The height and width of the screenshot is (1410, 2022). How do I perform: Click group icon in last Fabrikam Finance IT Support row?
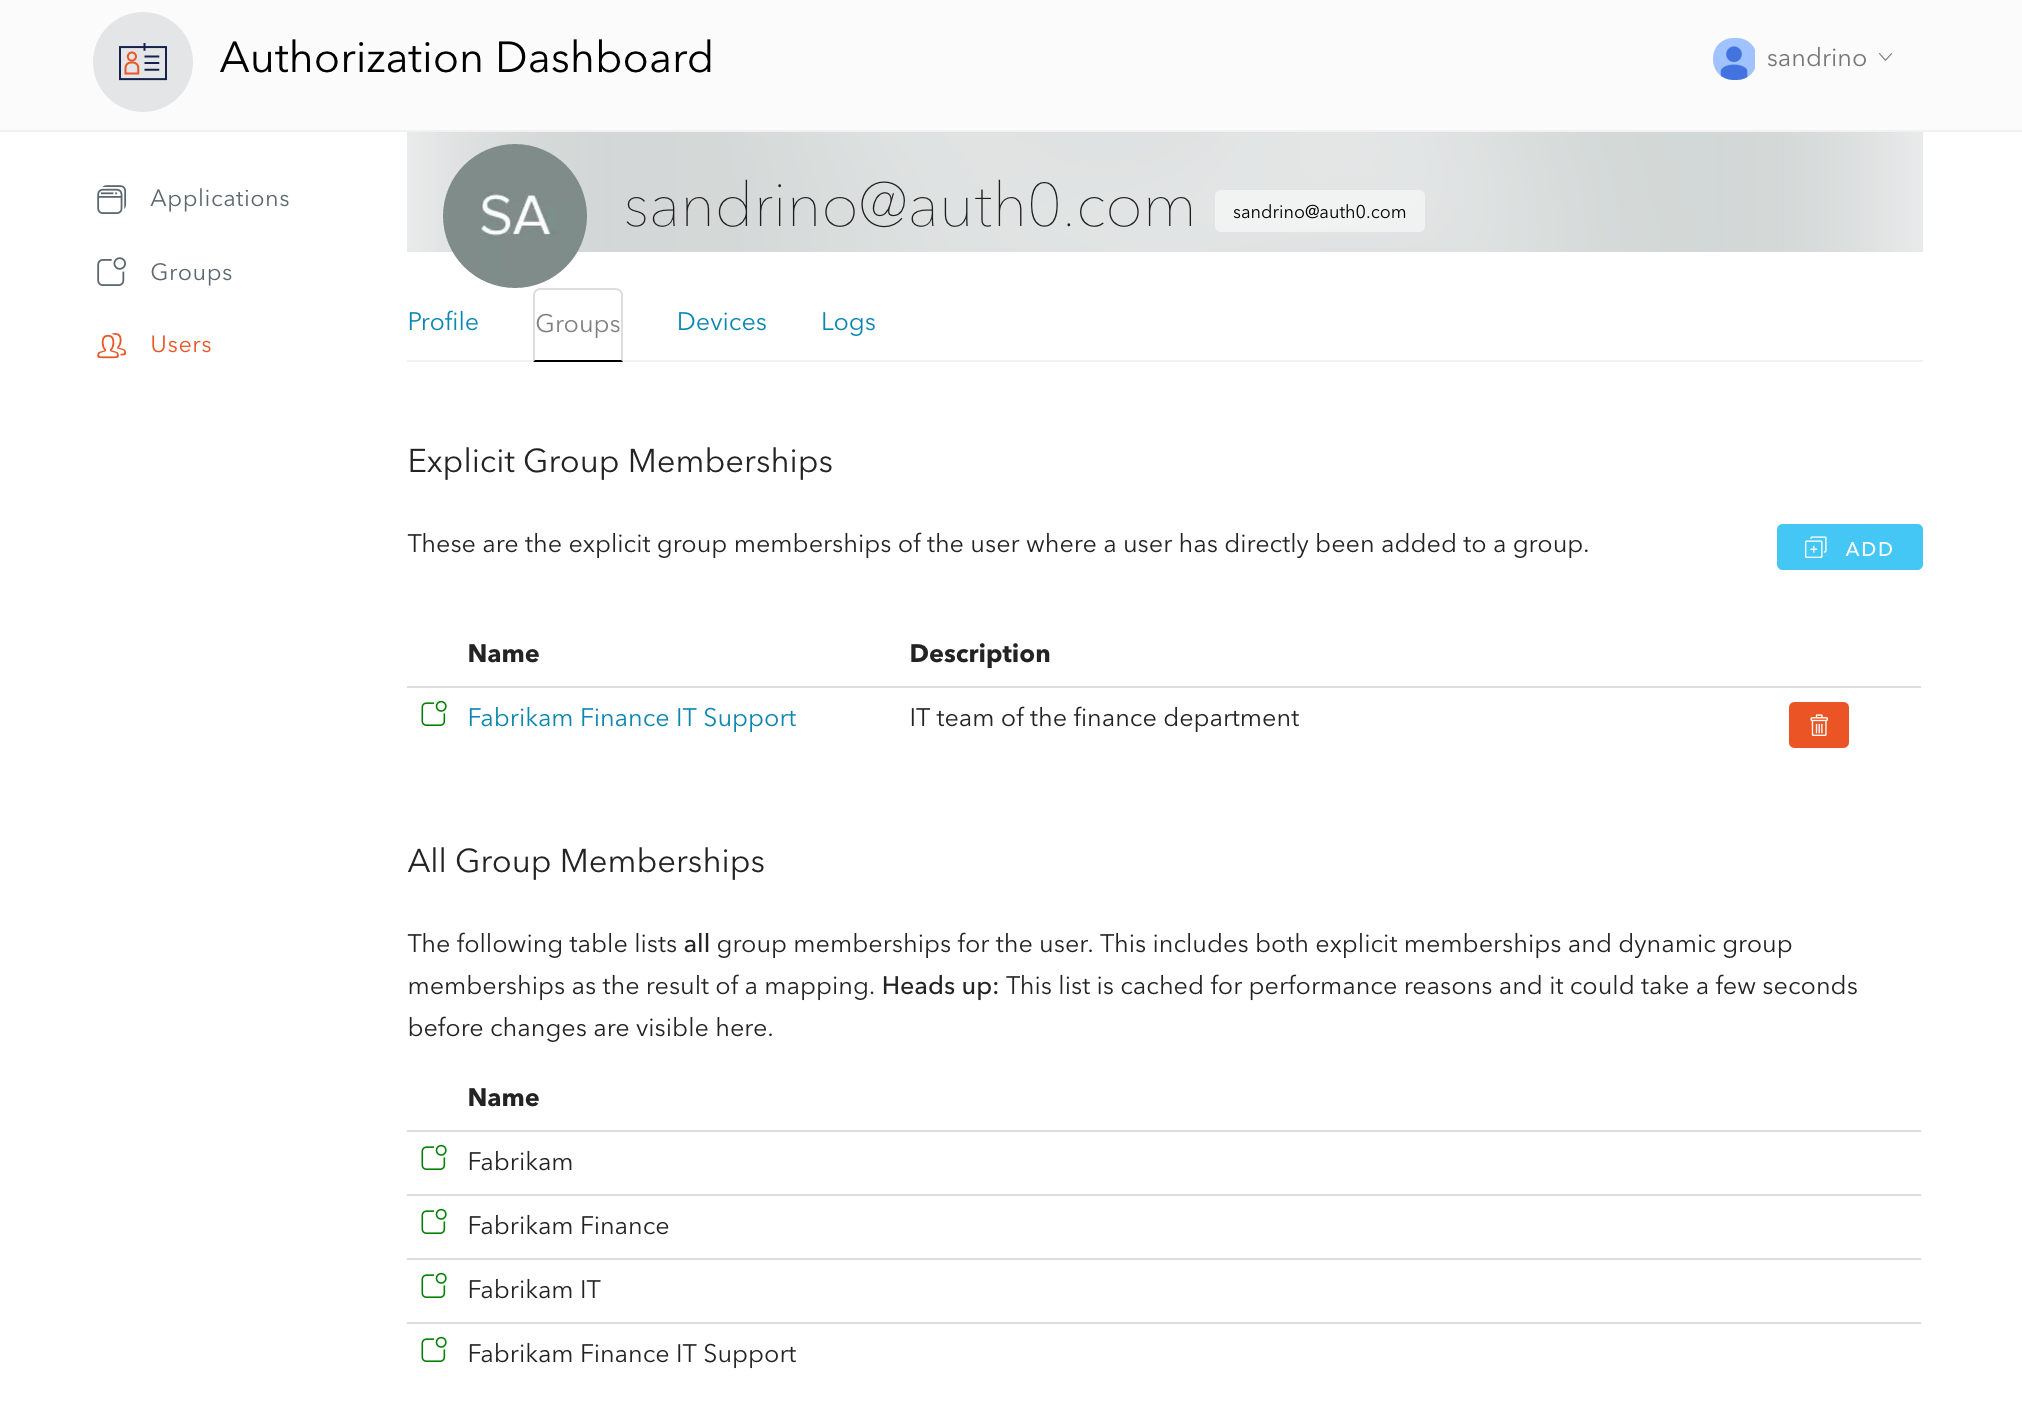pyautogui.click(x=434, y=1350)
